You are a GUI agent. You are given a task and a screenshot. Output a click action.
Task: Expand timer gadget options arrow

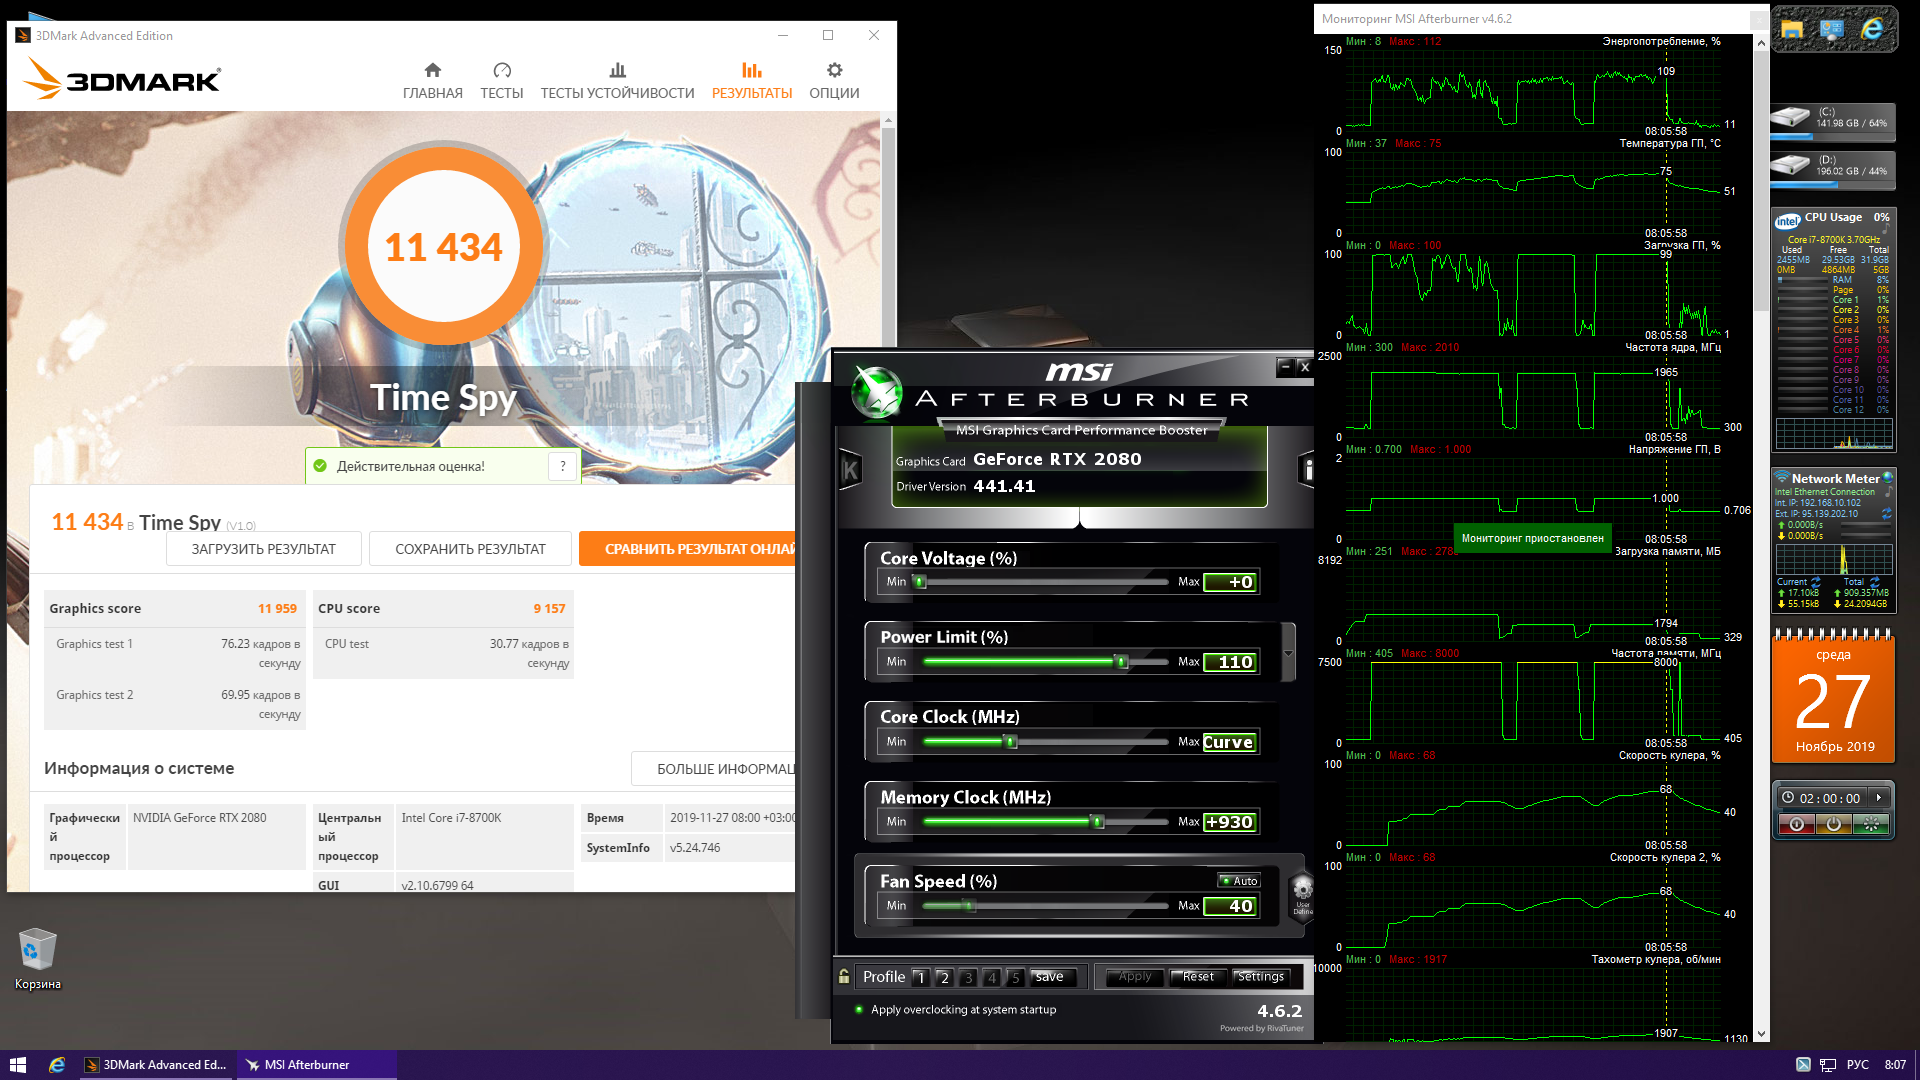pyautogui.click(x=1879, y=797)
